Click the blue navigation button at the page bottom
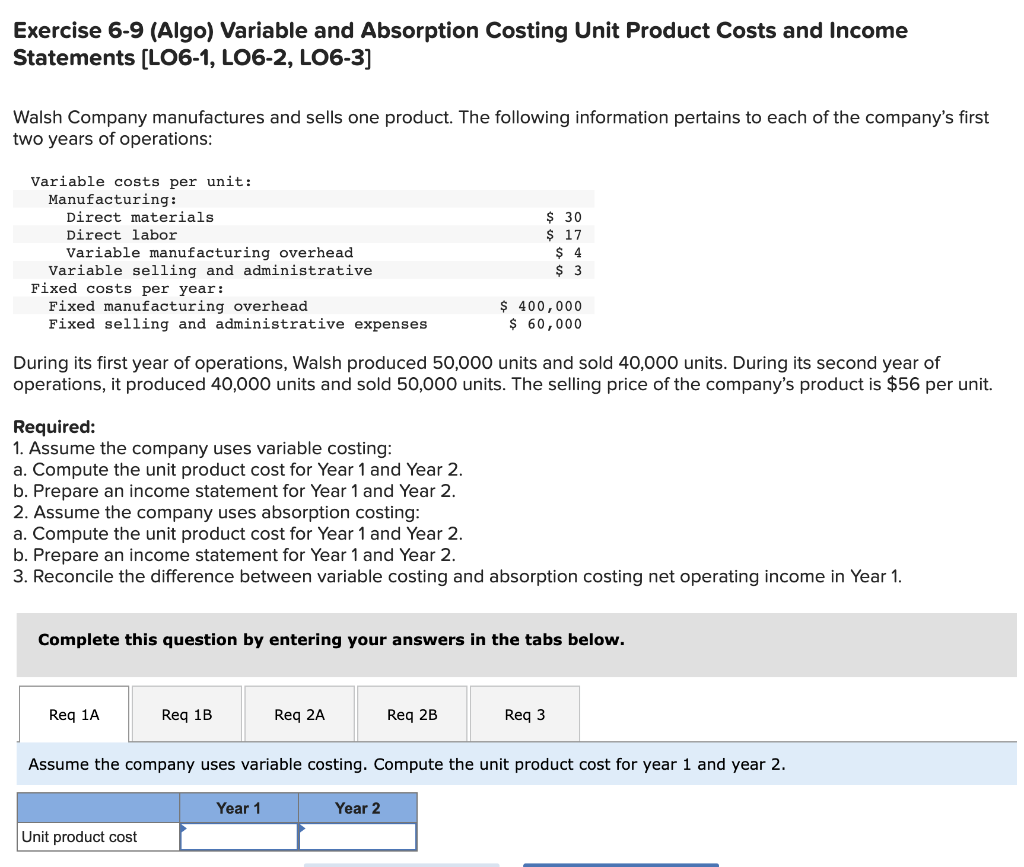 (620, 862)
